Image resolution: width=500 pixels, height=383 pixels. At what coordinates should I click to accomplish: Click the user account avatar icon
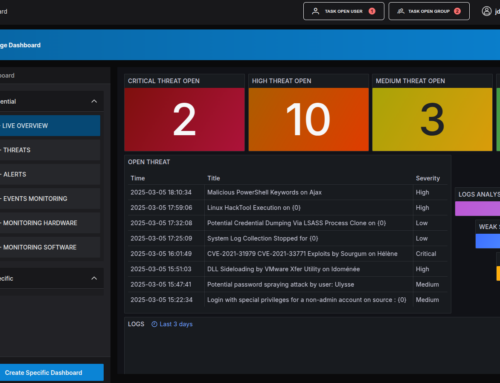point(486,11)
